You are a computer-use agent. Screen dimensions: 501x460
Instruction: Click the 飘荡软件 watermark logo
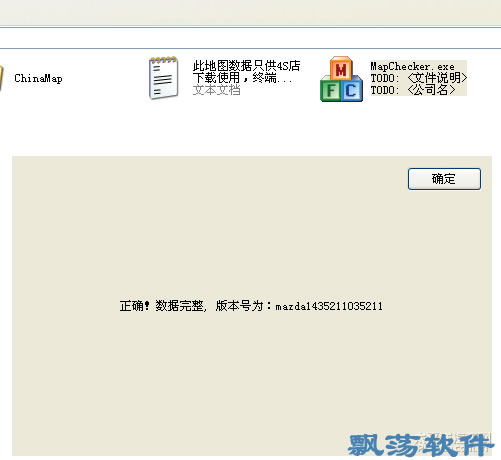tap(420, 444)
